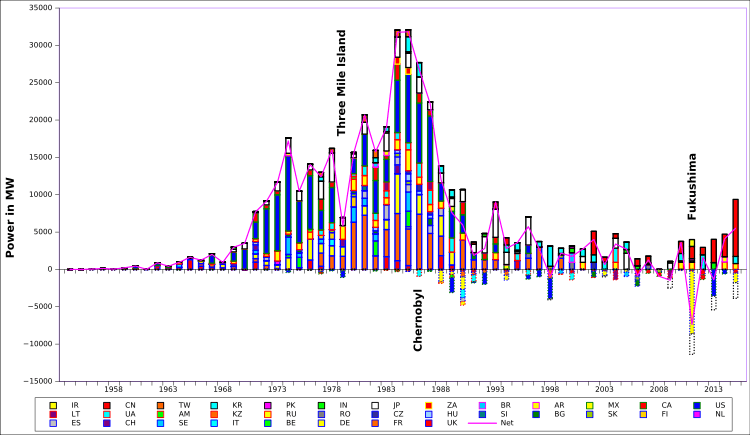The width and height of the screenshot is (750, 435).
Task: Click the Chernobyl annotation label
Action: coord(418,320)
